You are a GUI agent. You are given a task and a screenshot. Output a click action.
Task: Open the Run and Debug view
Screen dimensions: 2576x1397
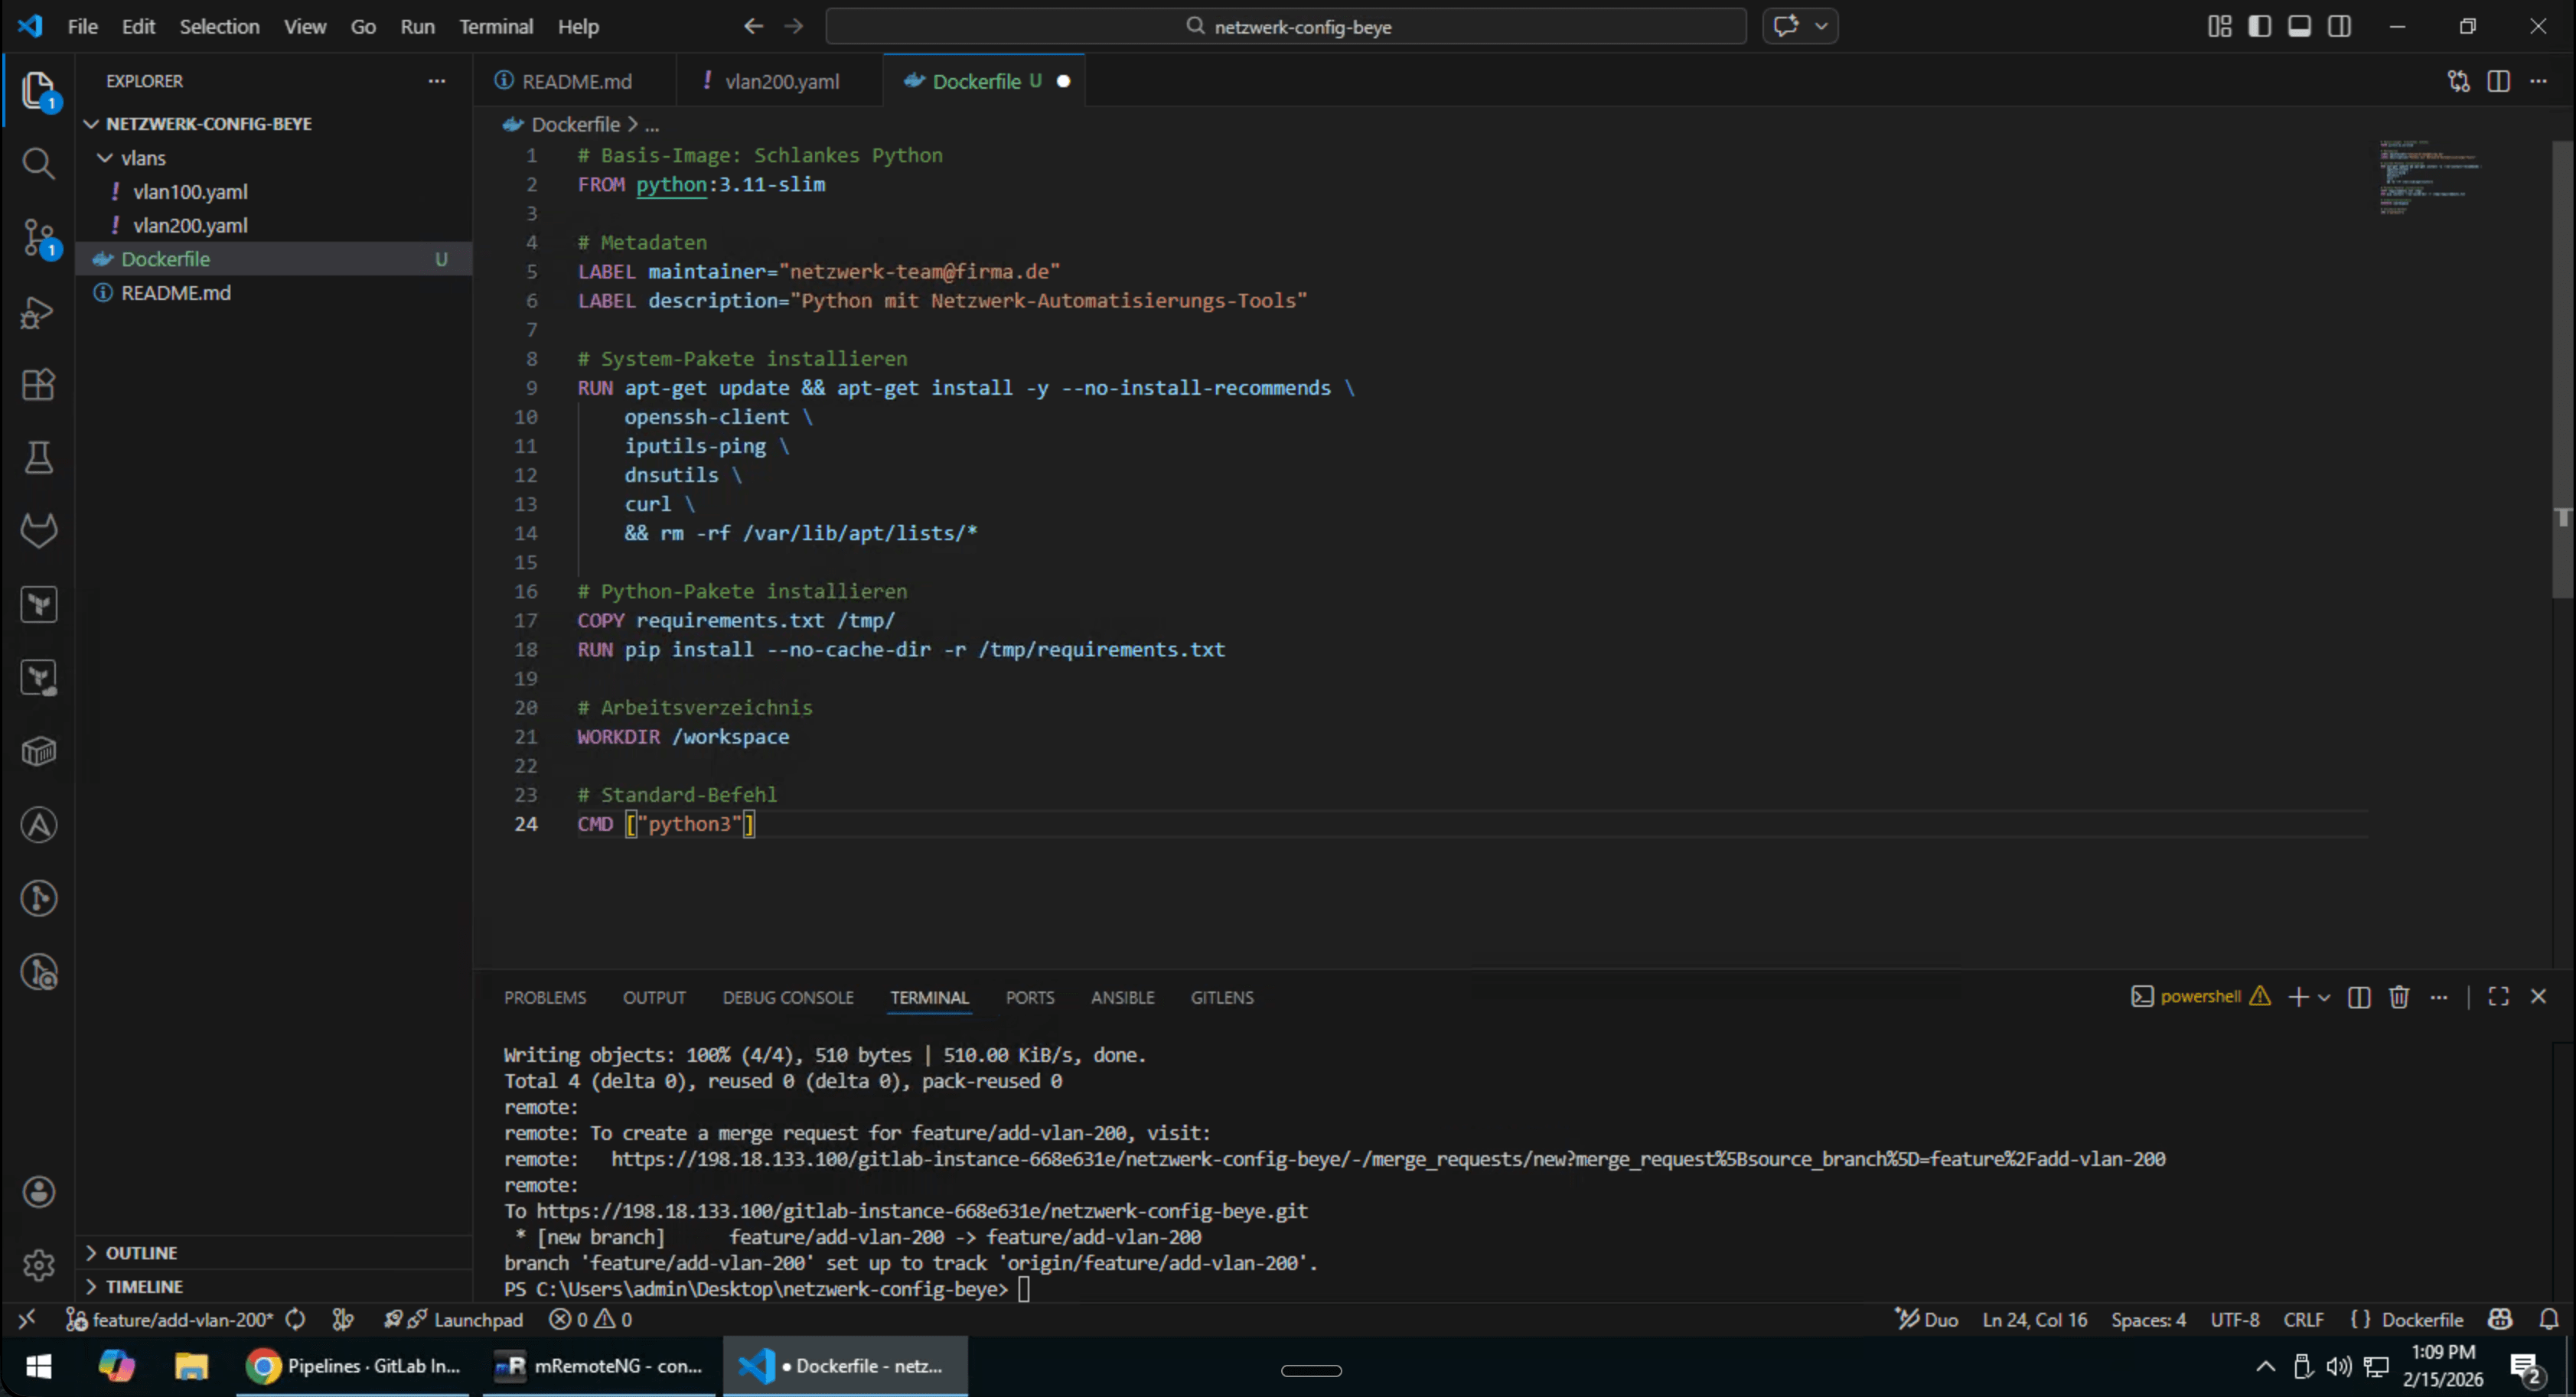coord(38,311)
